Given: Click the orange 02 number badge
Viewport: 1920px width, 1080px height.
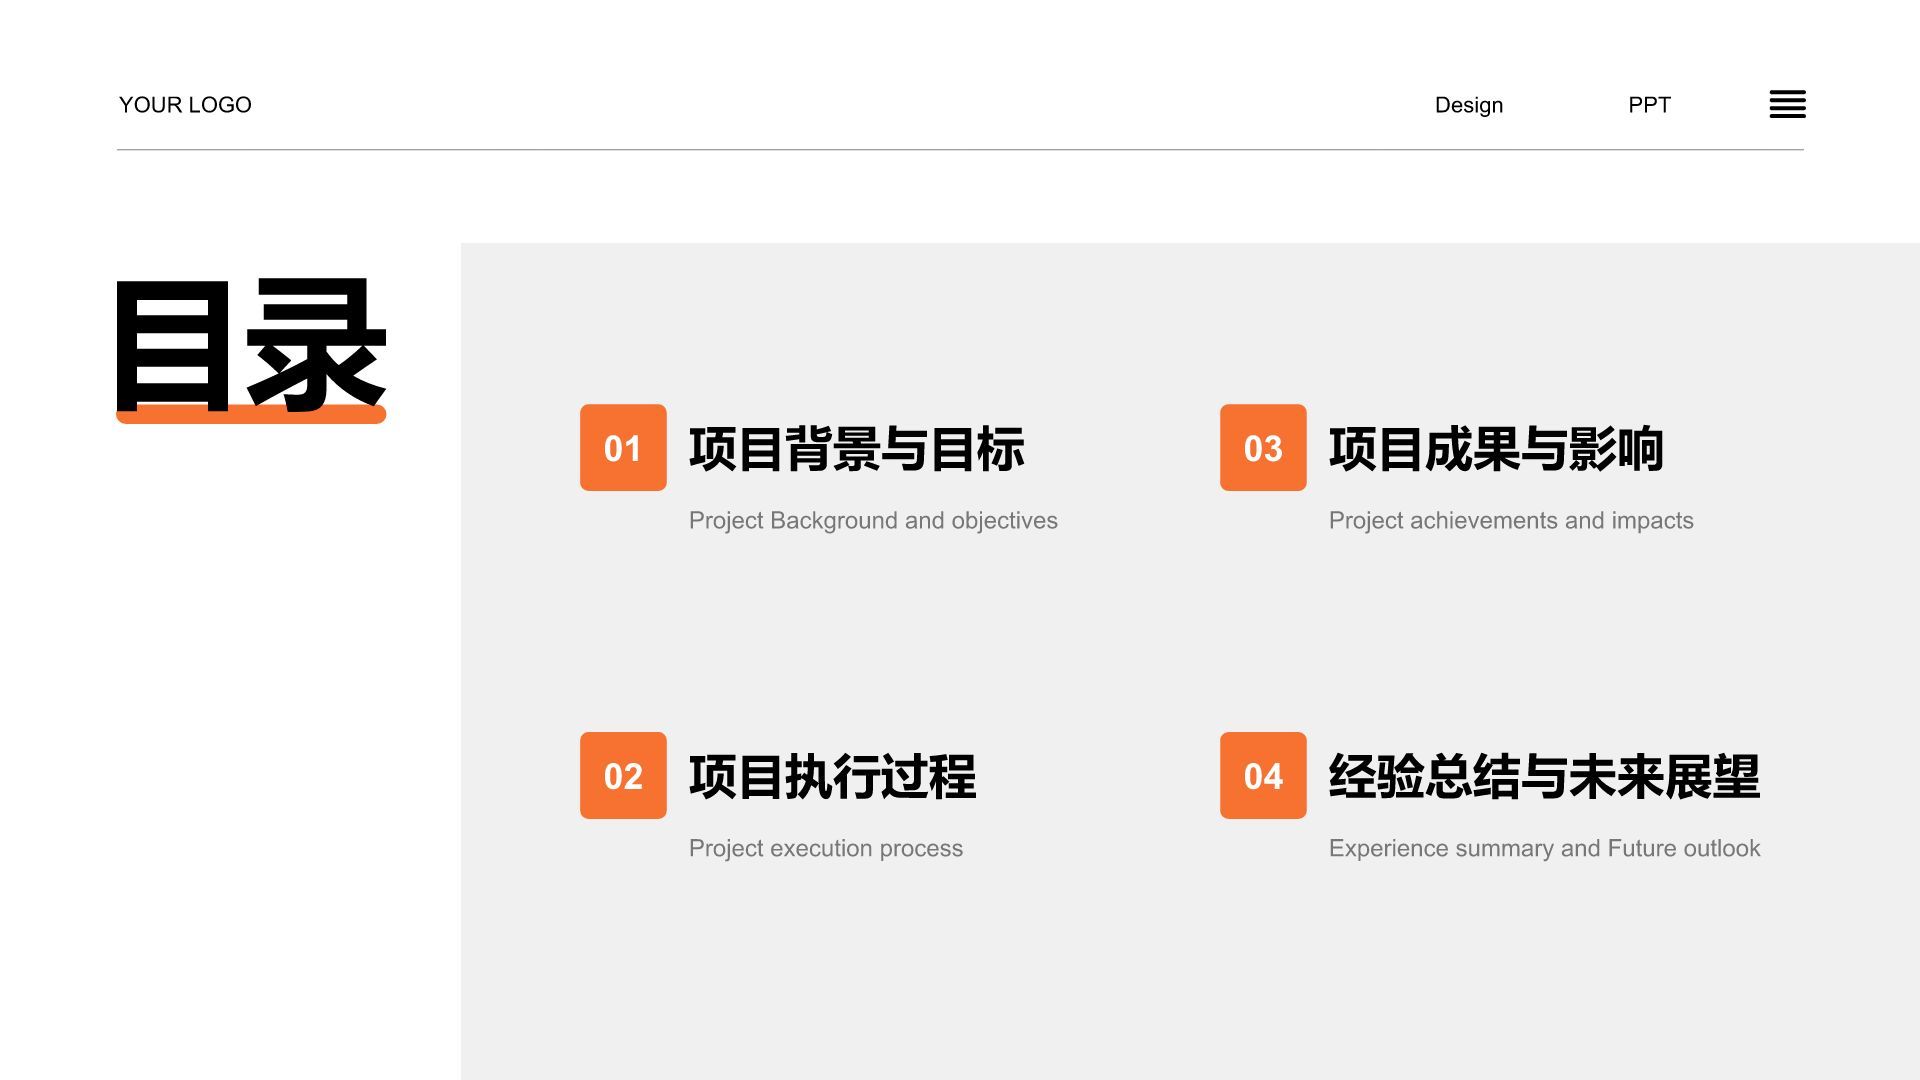Looking at the screenshot, I should tap(623, 776).
